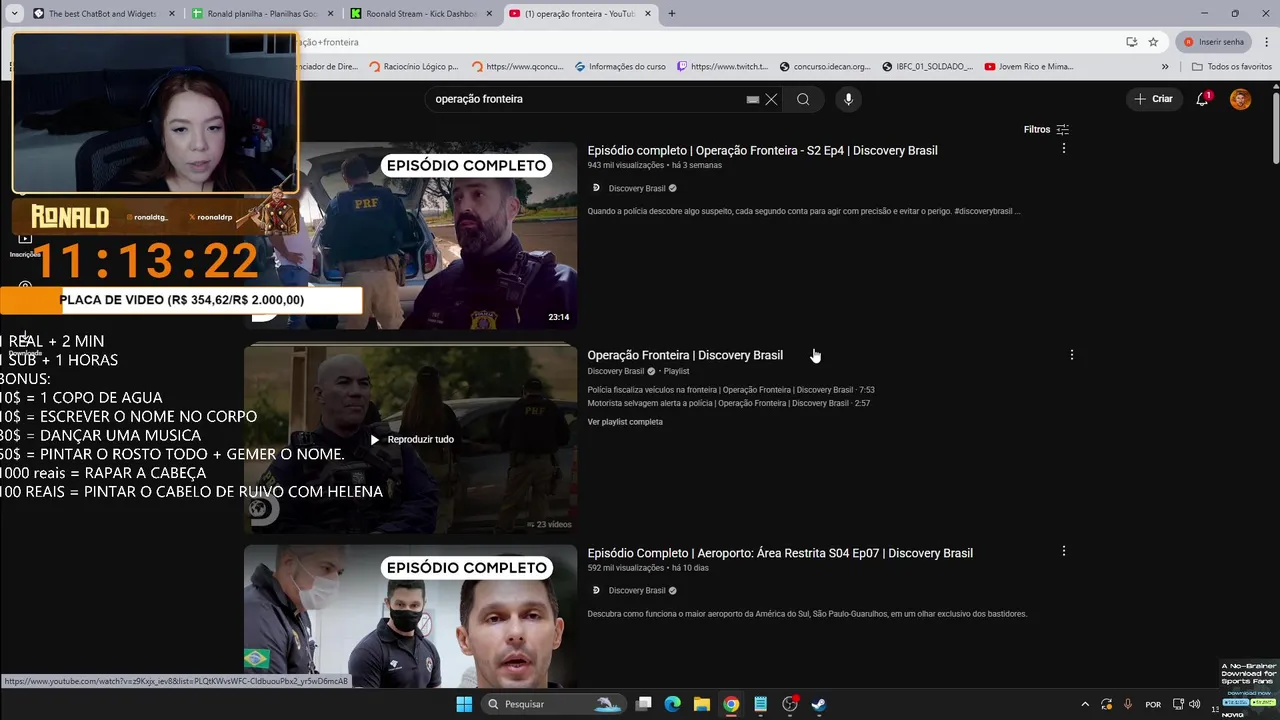The image size is (1280, 720).
Task: Clear the YouTube search text
Action: [771, 100]
